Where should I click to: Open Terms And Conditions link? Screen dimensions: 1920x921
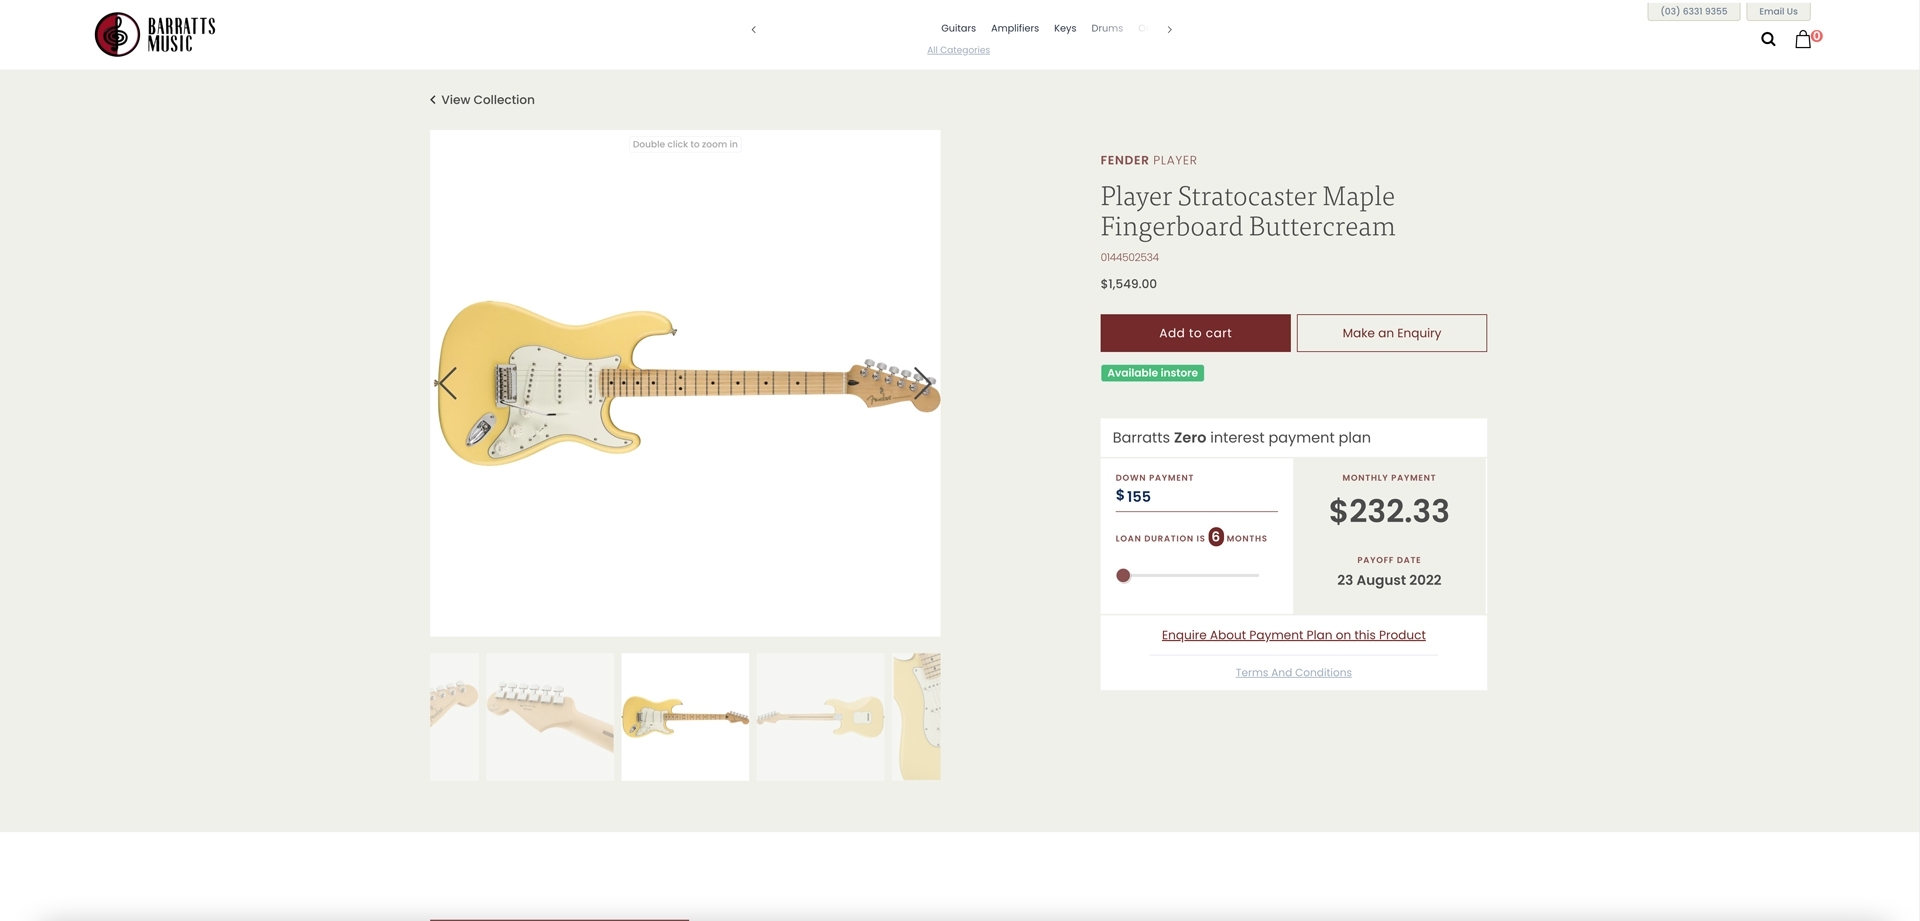point(1293,673)
